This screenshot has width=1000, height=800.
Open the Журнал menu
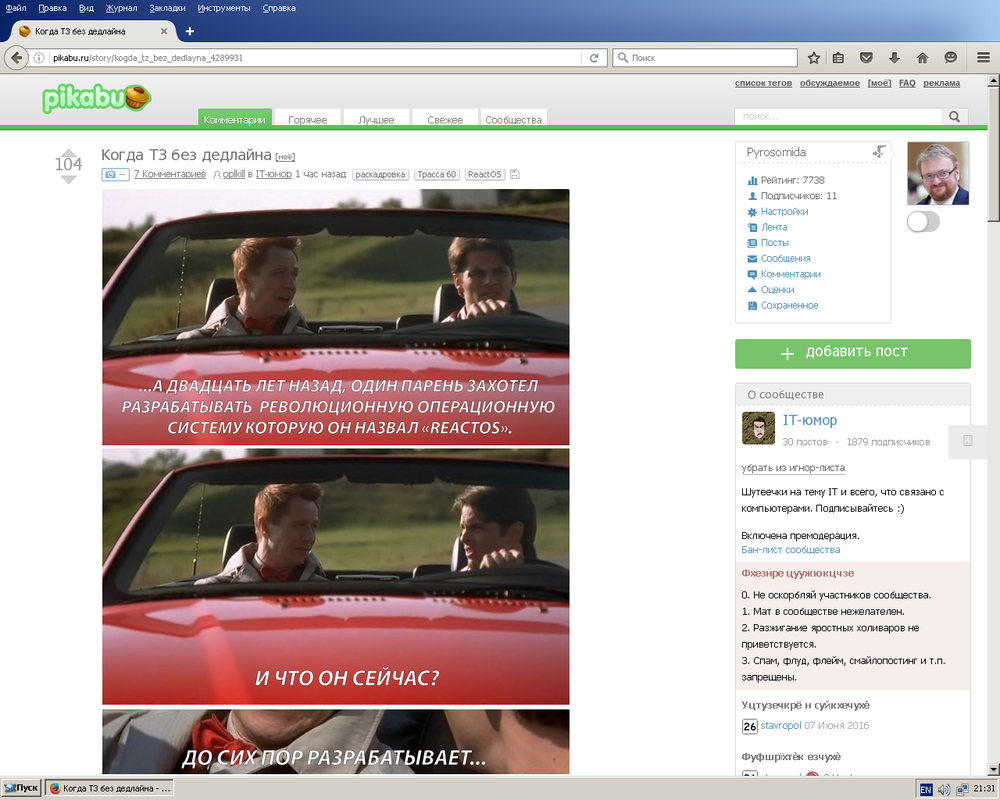pos(121,8)
